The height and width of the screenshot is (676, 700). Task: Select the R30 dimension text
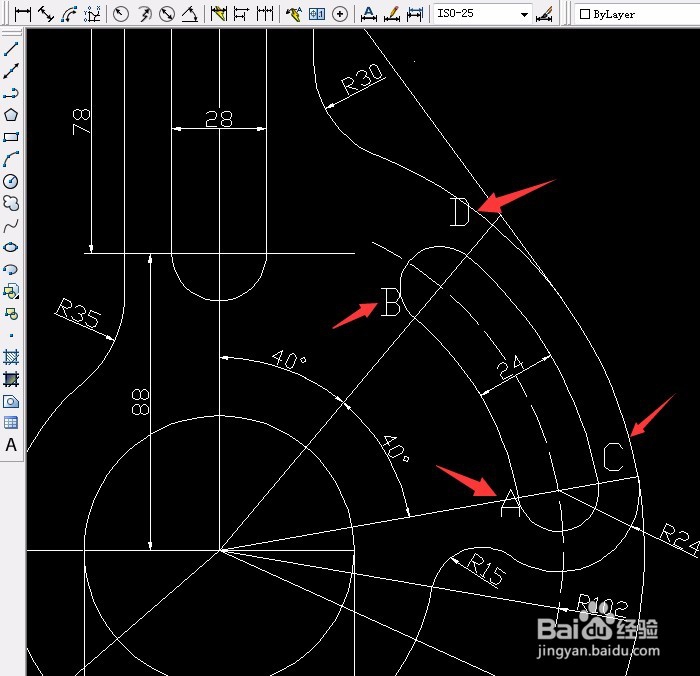(x=362, y=79)
